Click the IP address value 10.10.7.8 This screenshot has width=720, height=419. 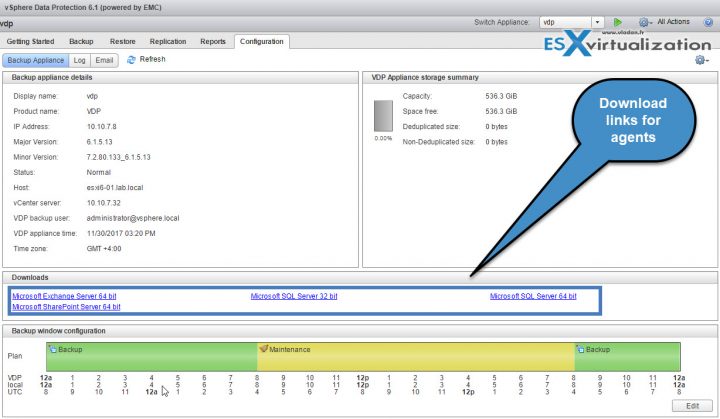tap(101, 127)
